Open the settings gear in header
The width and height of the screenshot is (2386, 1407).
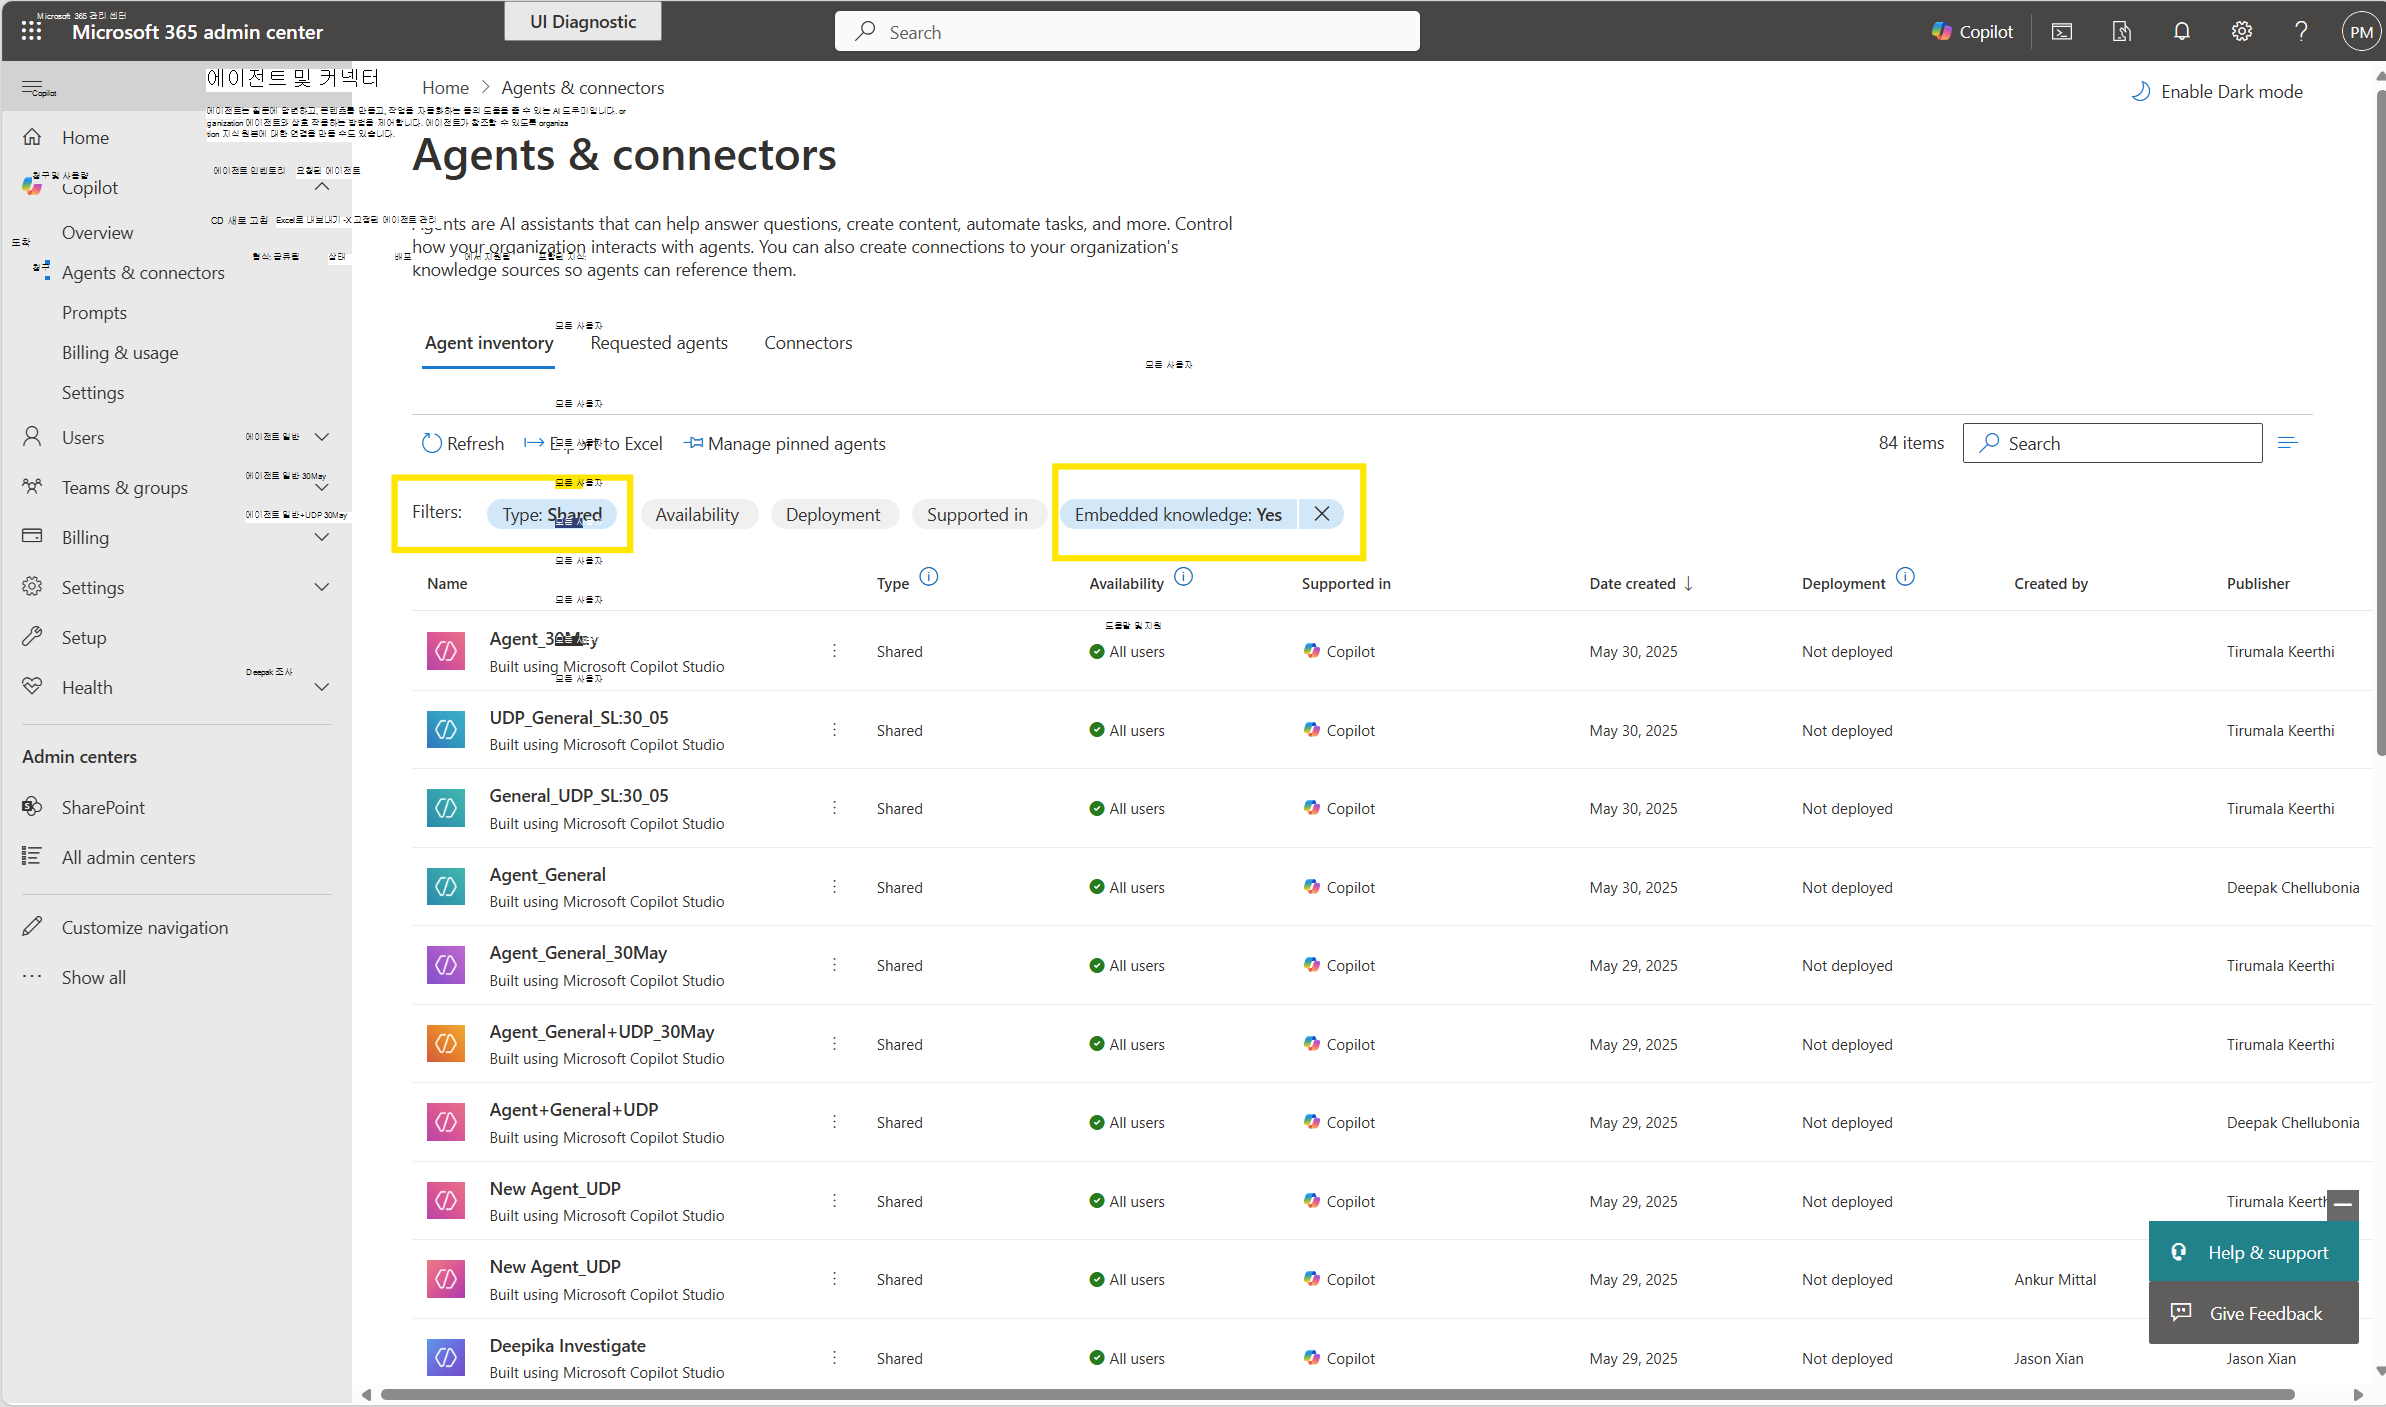(x=2241, y=32)
